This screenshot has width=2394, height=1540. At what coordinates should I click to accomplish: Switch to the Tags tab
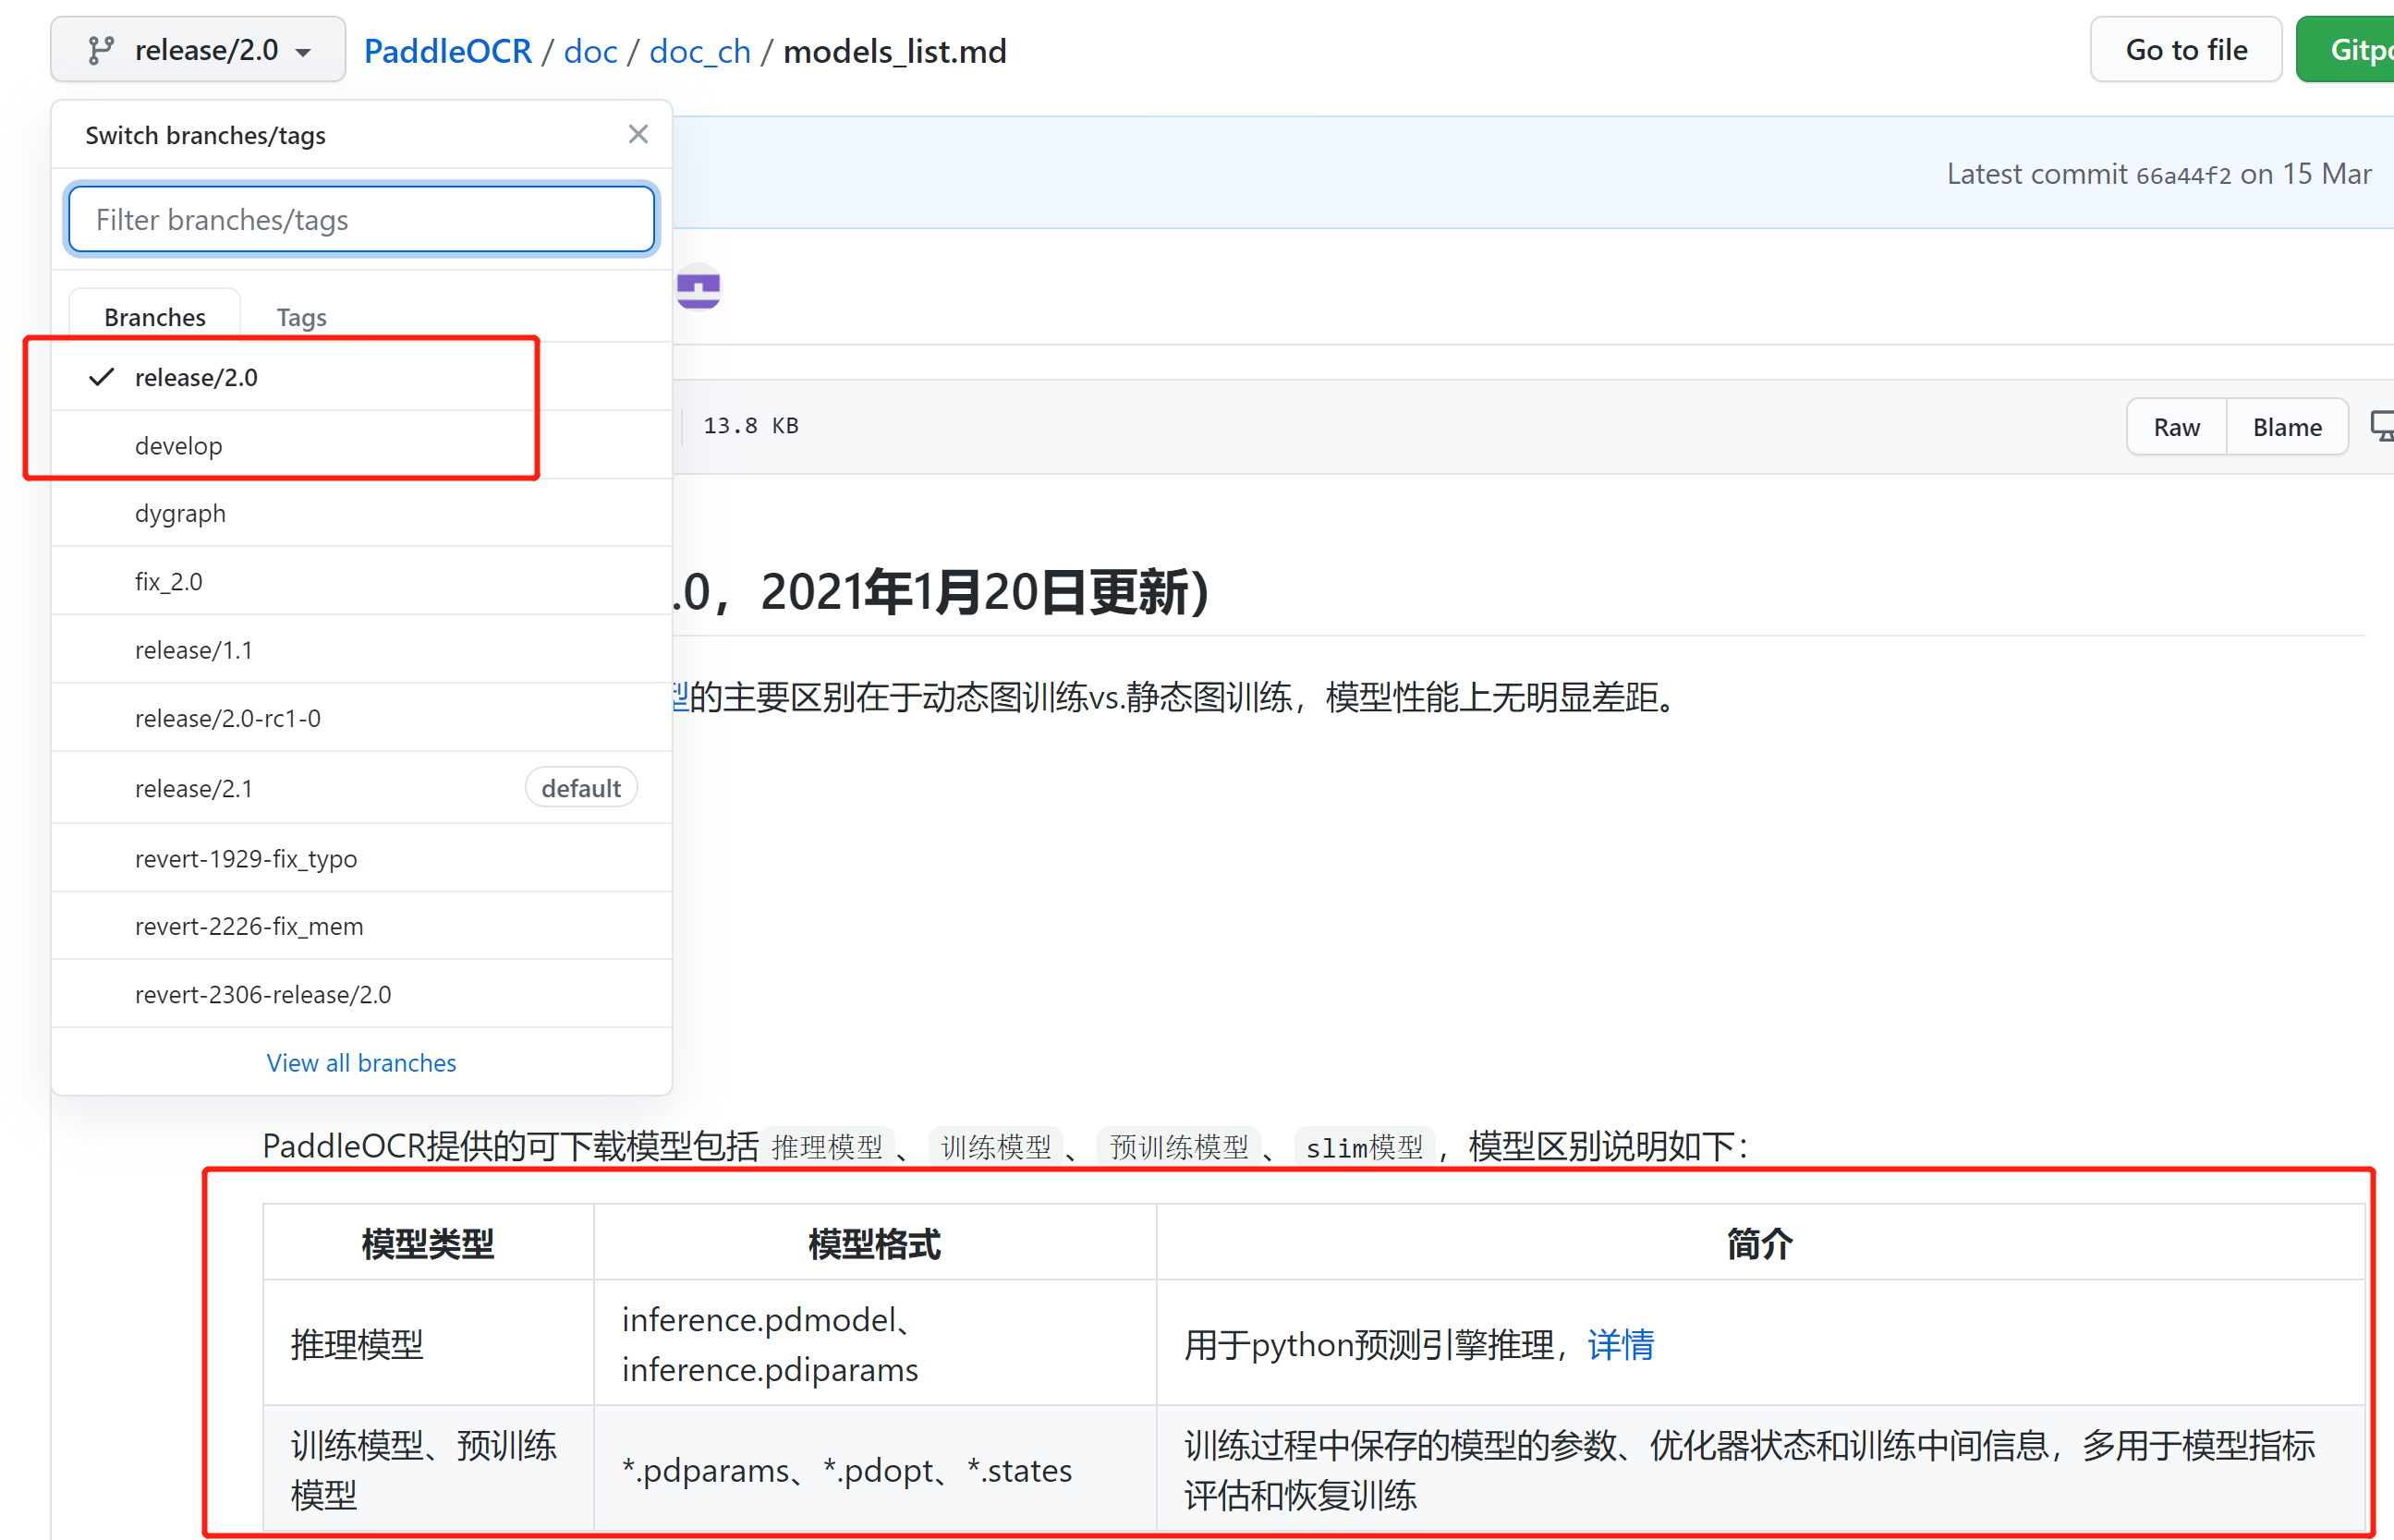[x=301, y=317]
